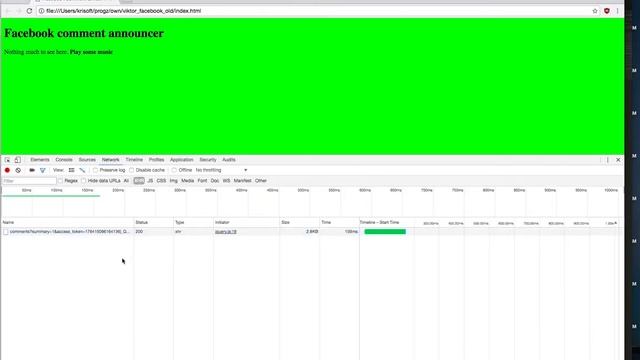Select the Network tab
Screen dimensions: 640x360
(x=110, y=160)
